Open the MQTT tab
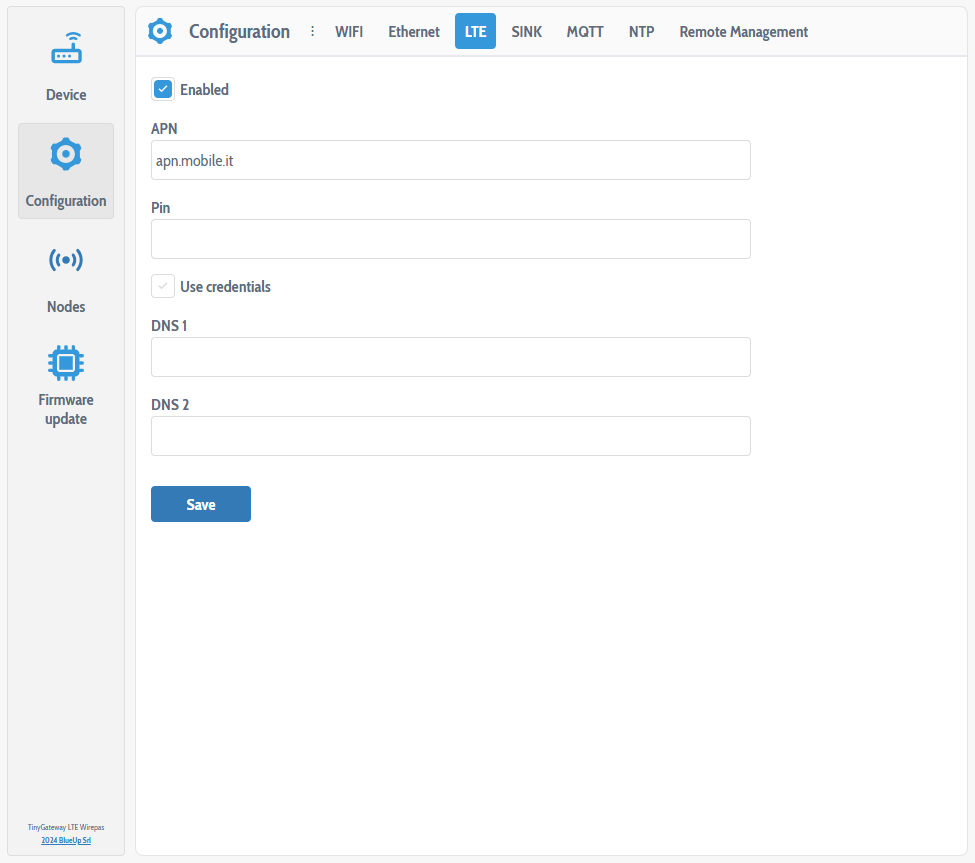The height and width of the screenshot is (863, 975). point(585,32)
